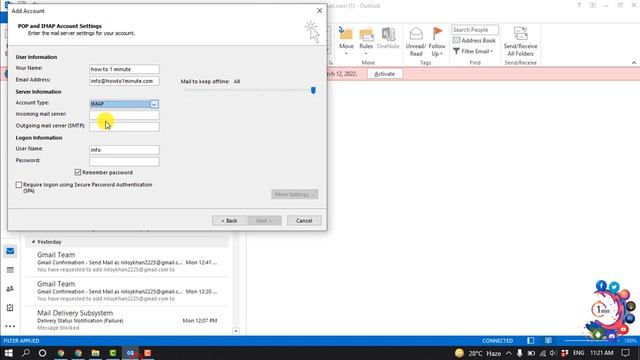Open the Windows Start menu
The width and height of the screenshot is (640, 360).
tap(9, 353)
